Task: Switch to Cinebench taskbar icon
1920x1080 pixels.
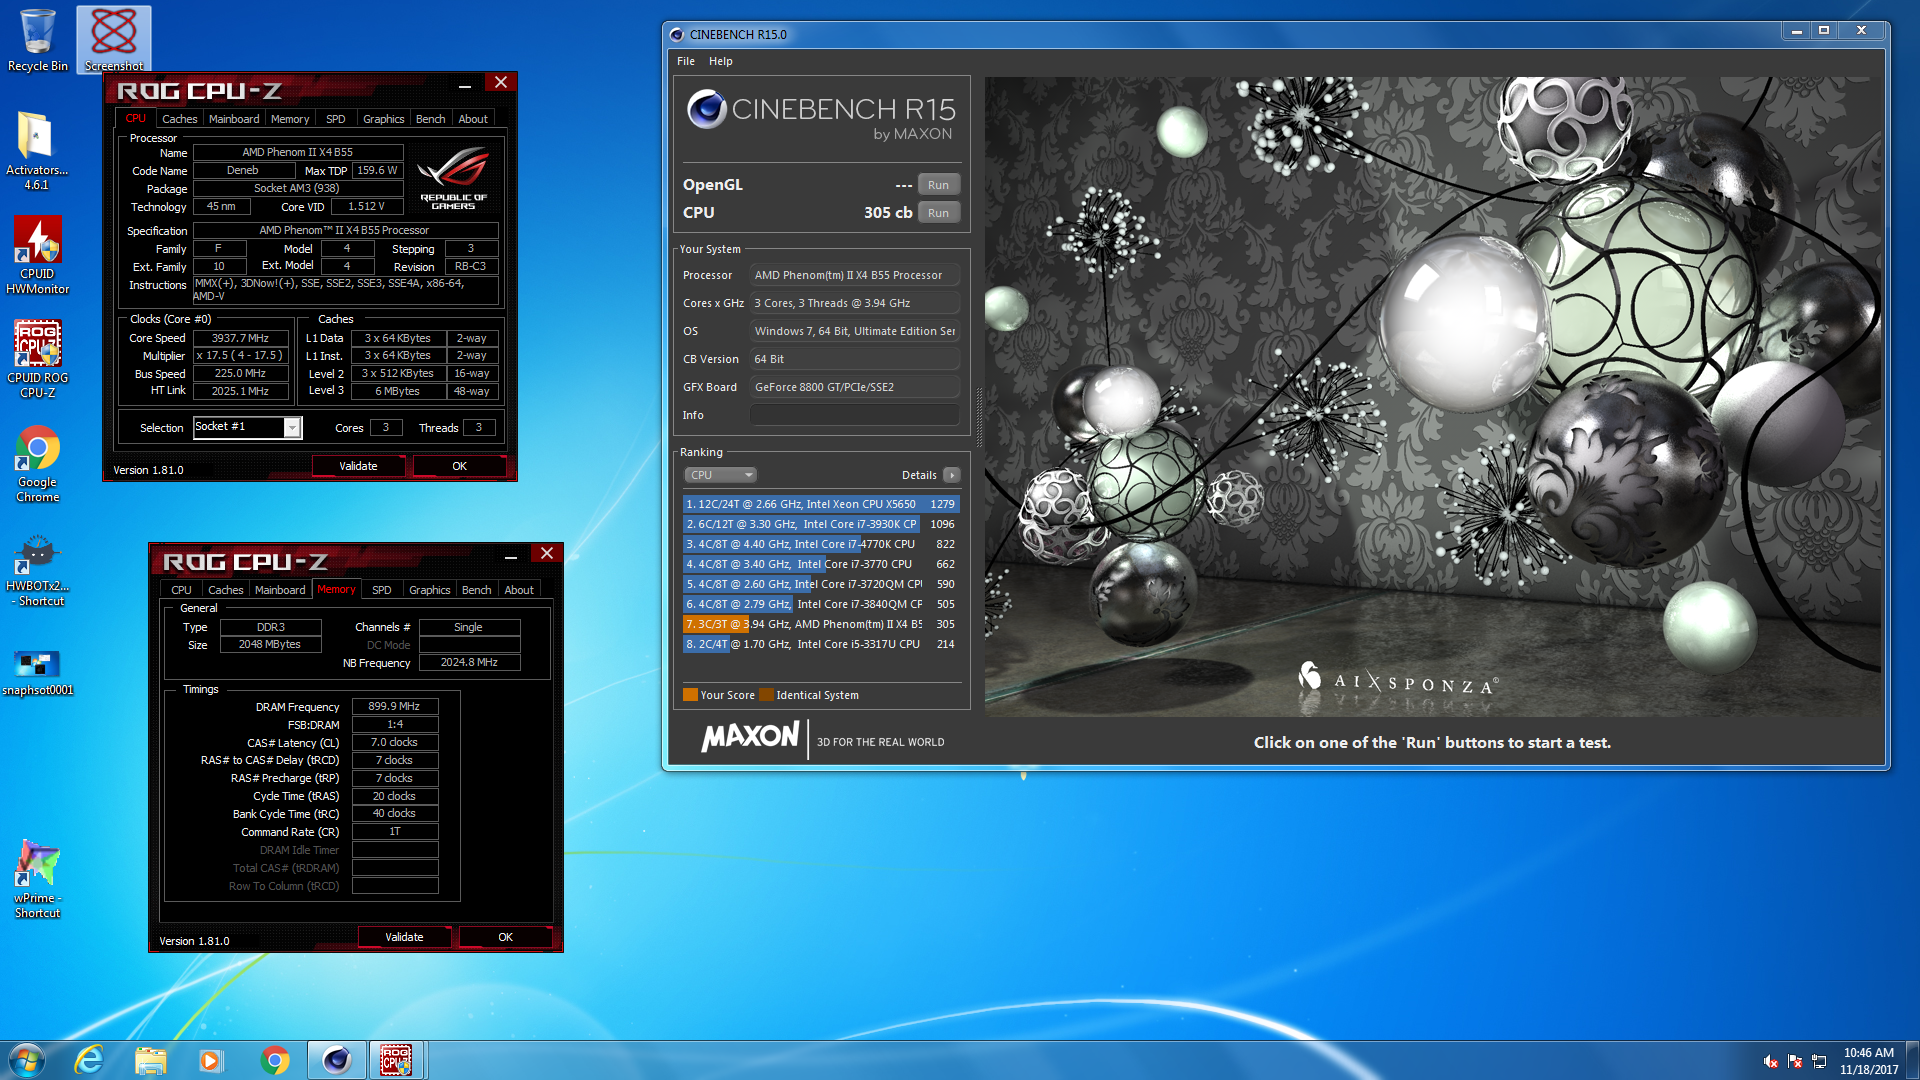Action: point(336,1060)
